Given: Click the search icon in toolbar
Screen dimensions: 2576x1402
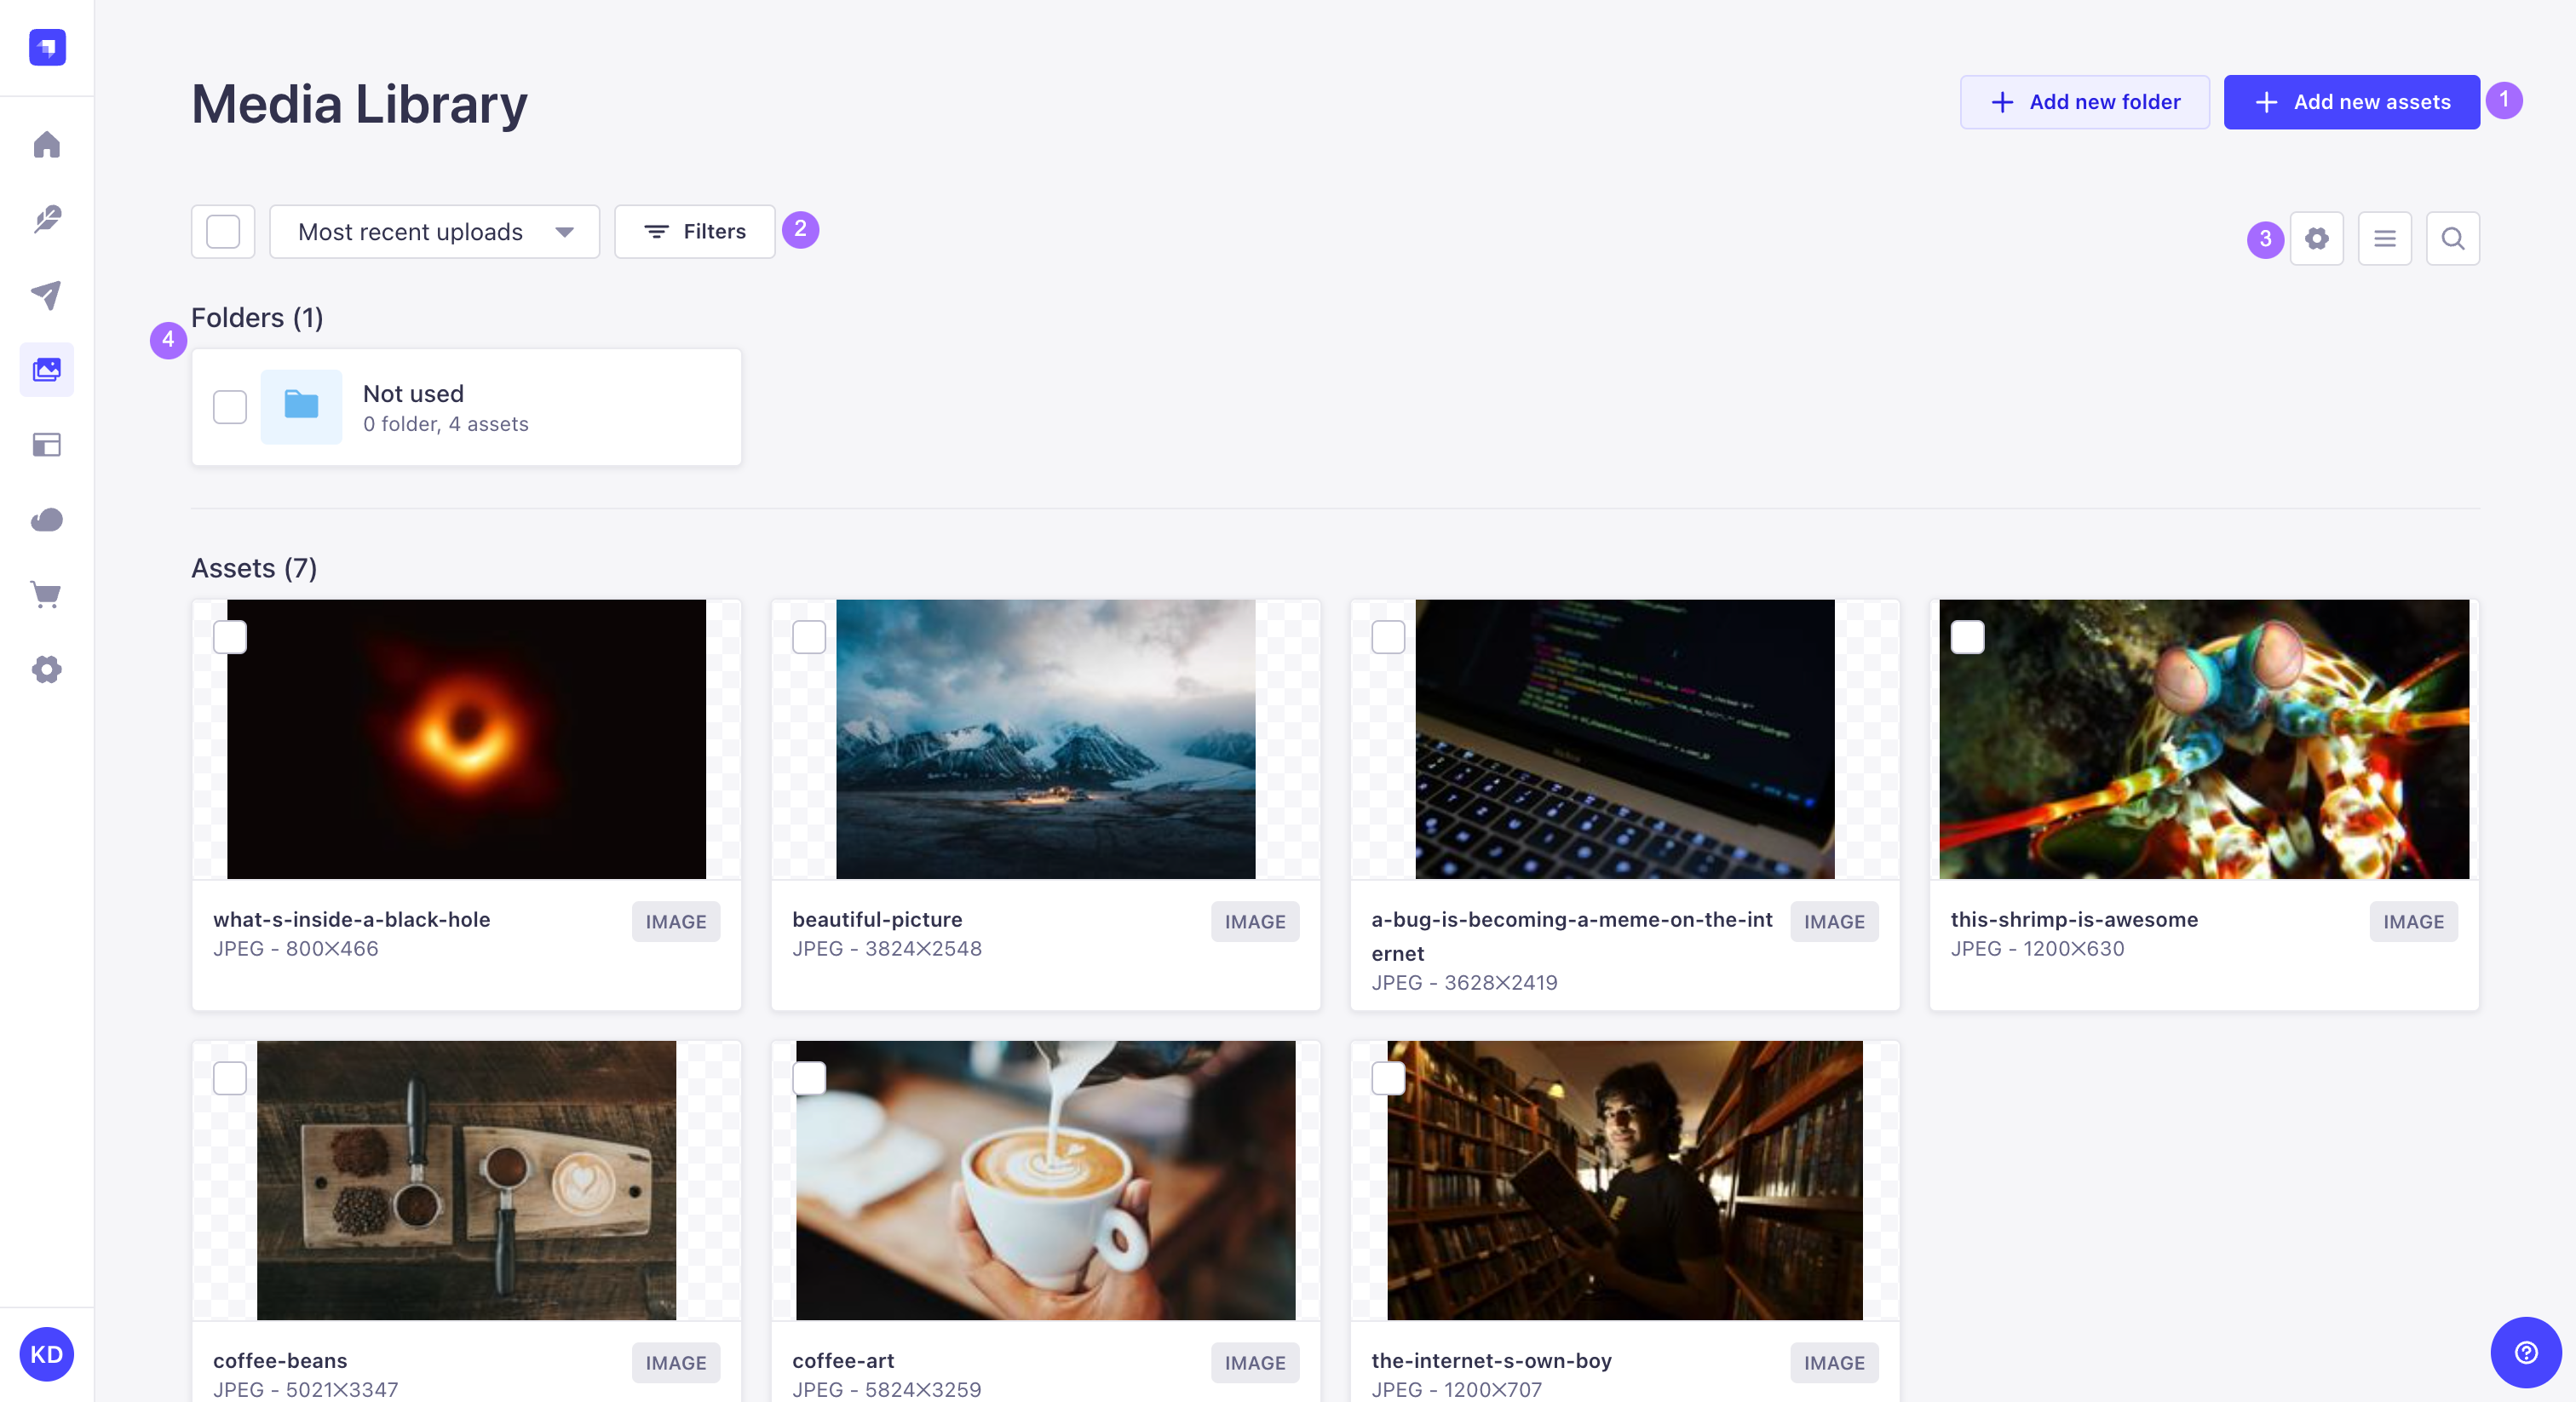Looking at the screenshot, I should click(2452, 238).
